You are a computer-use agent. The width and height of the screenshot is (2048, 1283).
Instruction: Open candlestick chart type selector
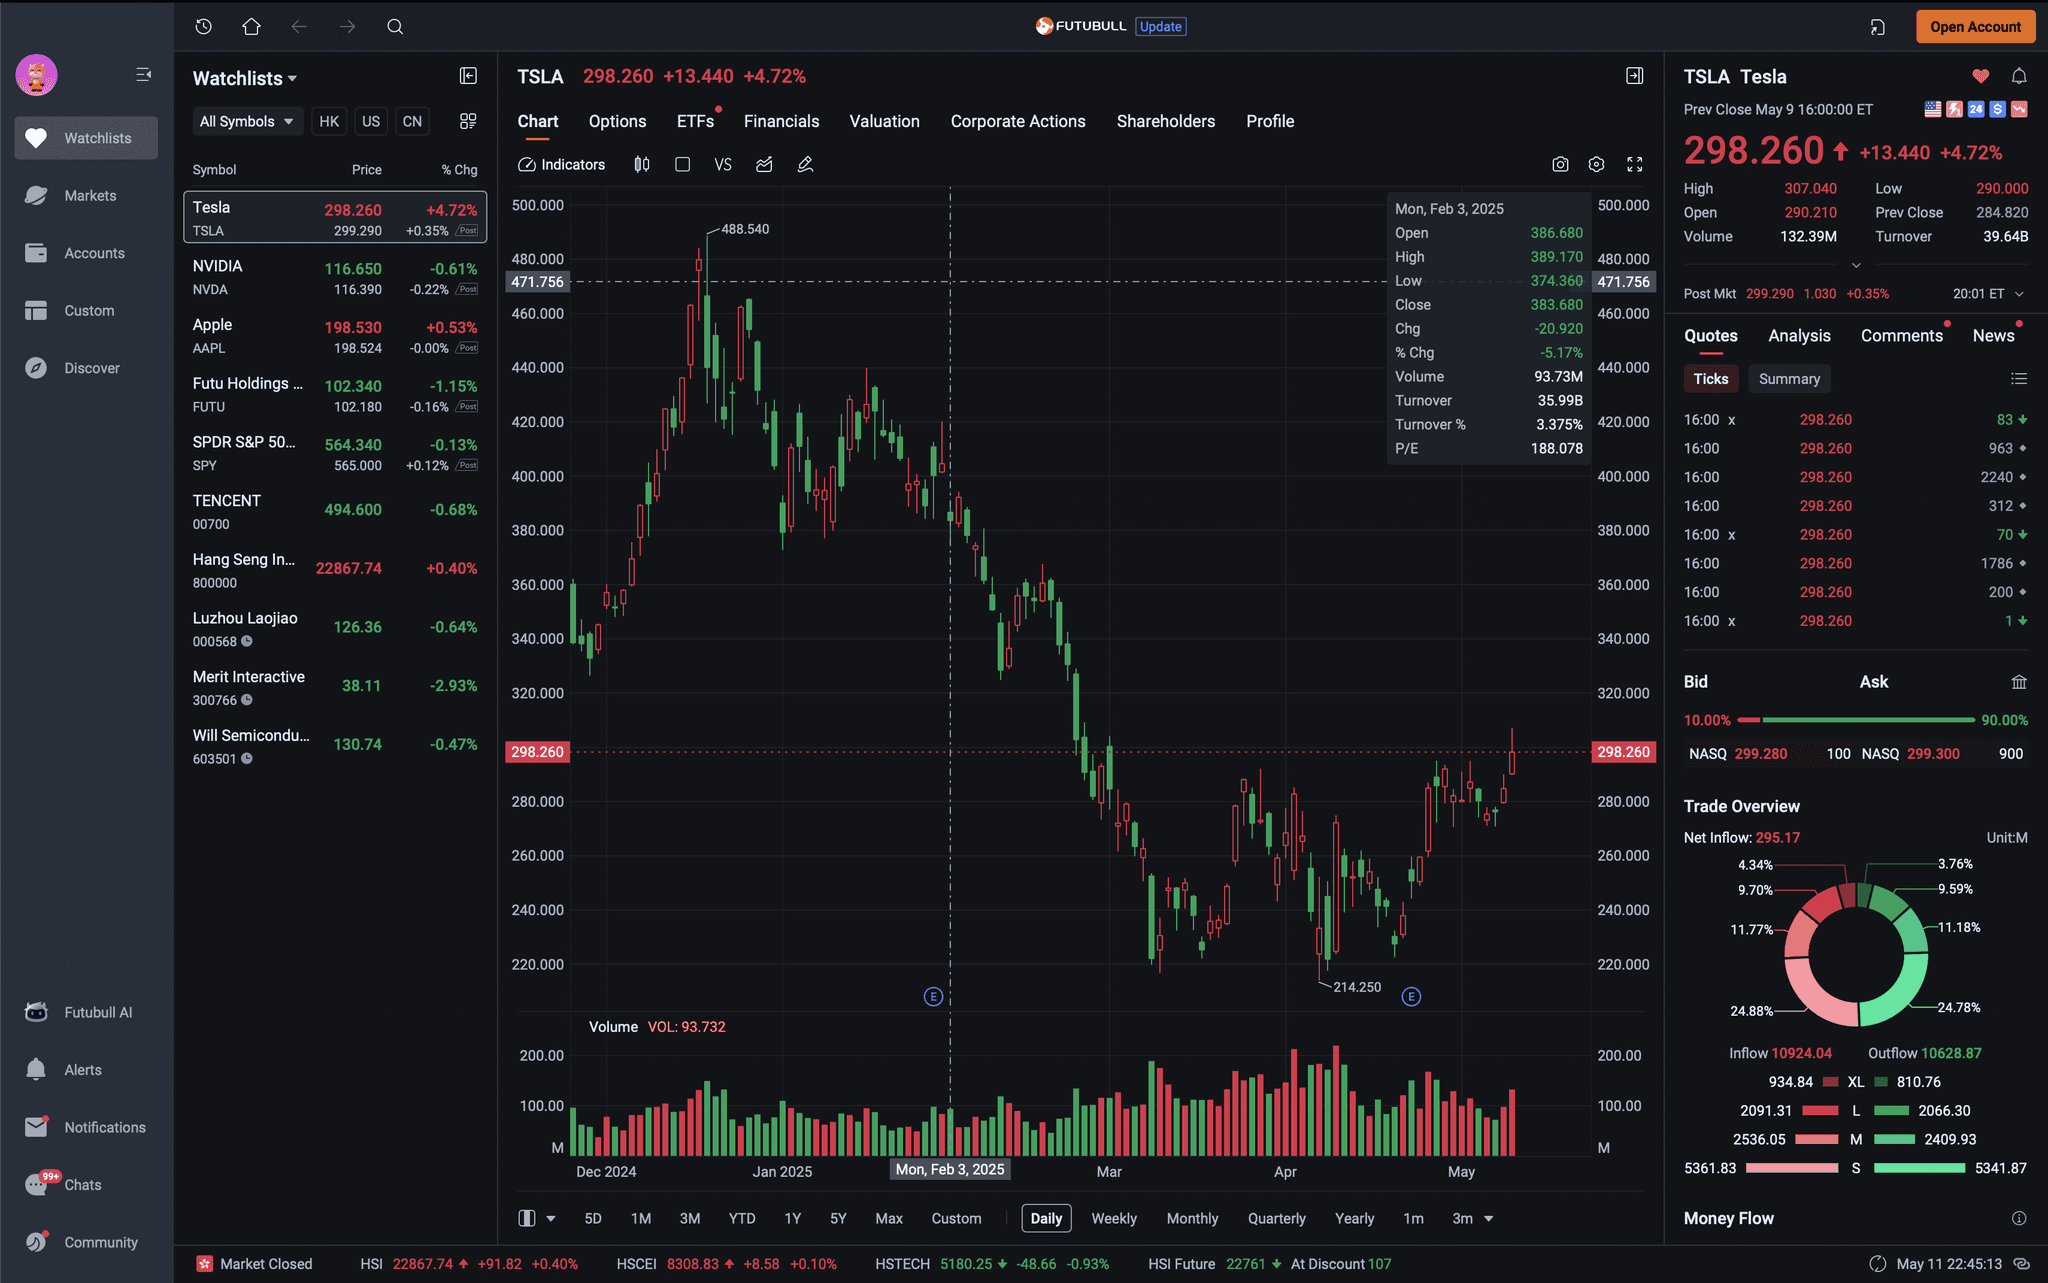(x=642, y=164)
